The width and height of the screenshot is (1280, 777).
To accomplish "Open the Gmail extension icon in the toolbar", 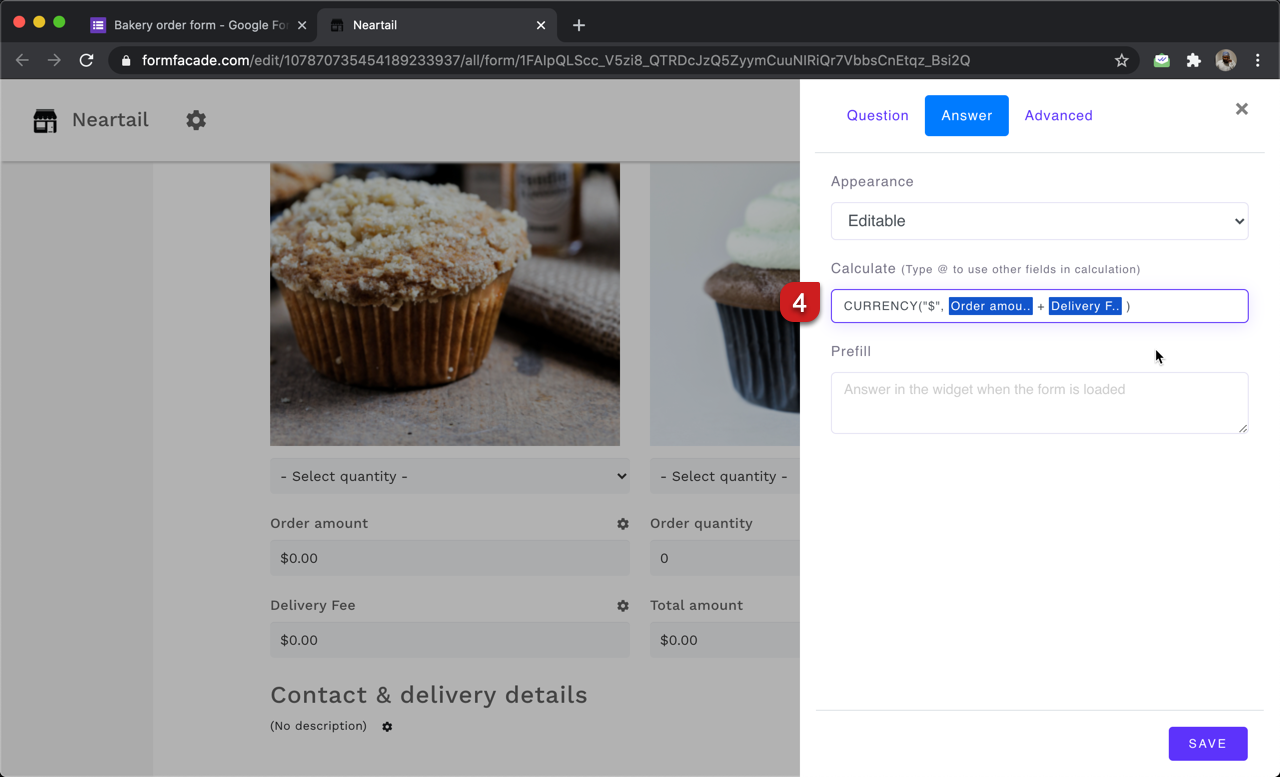I will pyautogui.click(x=1161, y=60).
